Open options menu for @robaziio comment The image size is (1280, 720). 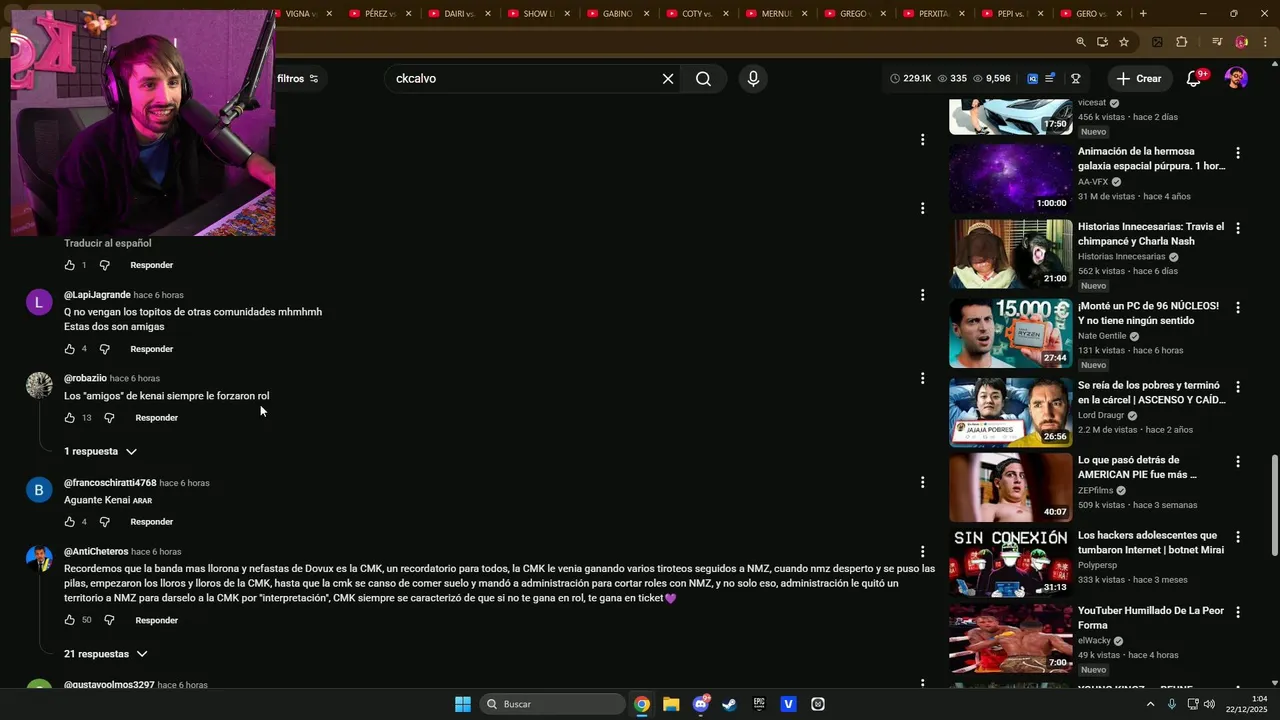(922, 378)
